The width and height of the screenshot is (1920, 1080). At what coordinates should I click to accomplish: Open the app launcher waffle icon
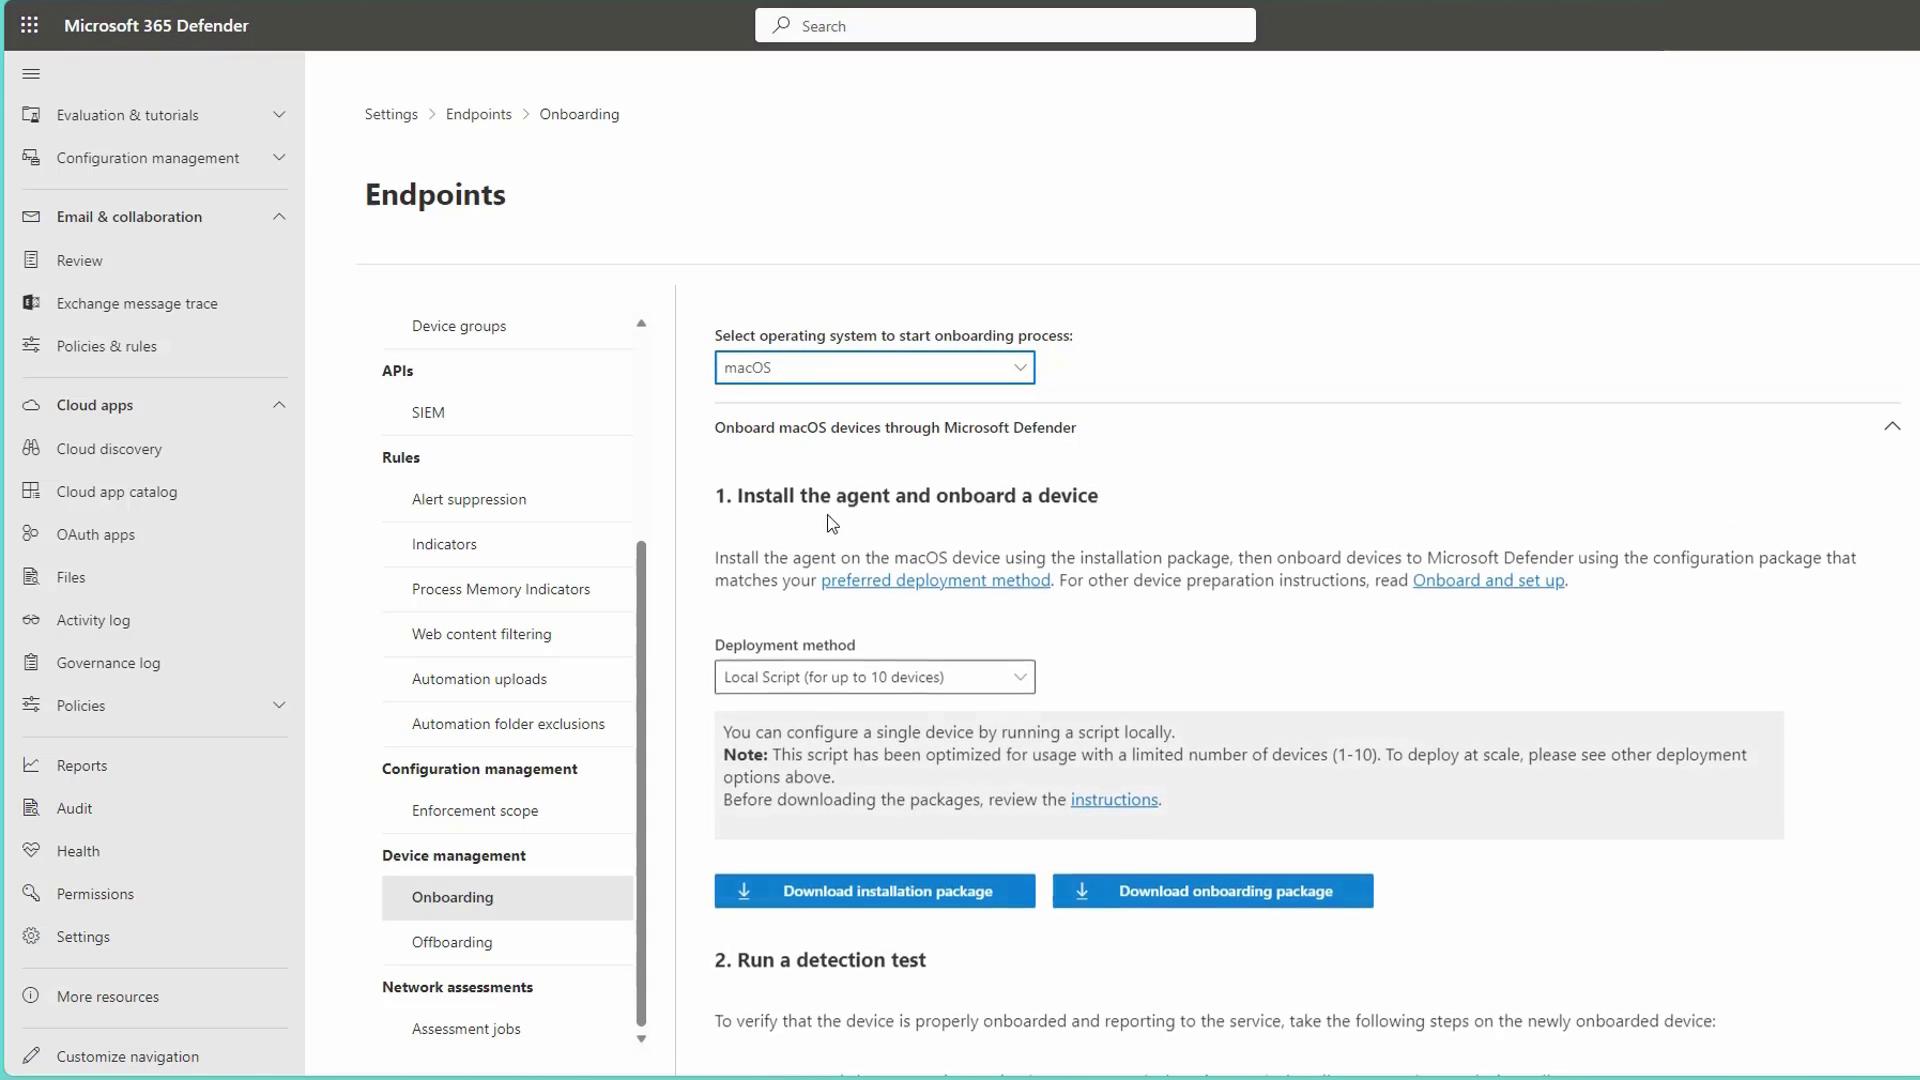(29, 25)
